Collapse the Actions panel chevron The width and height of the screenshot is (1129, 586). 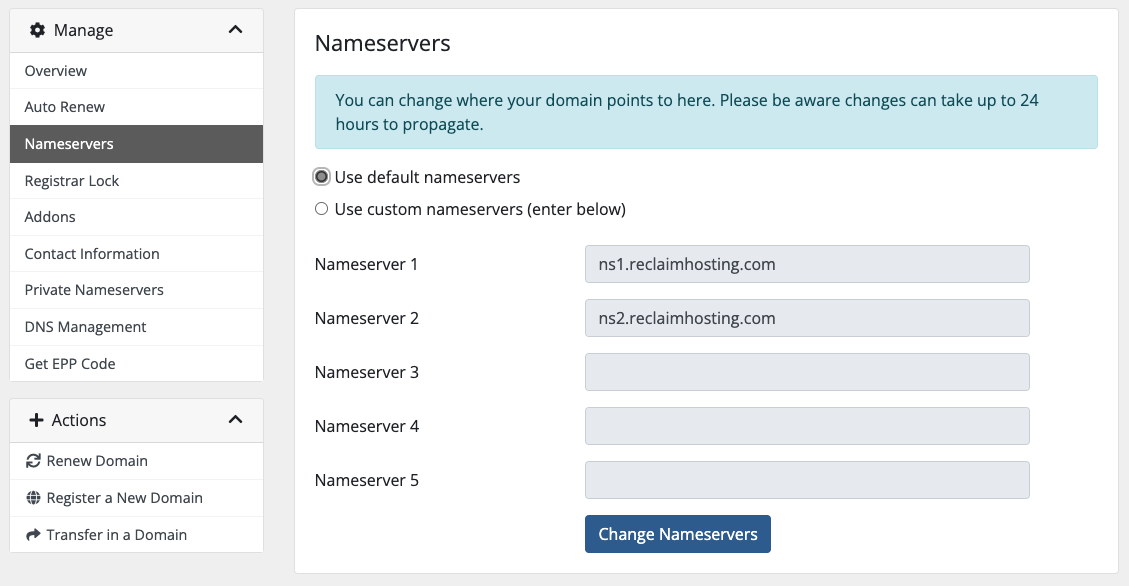point(235,420)
